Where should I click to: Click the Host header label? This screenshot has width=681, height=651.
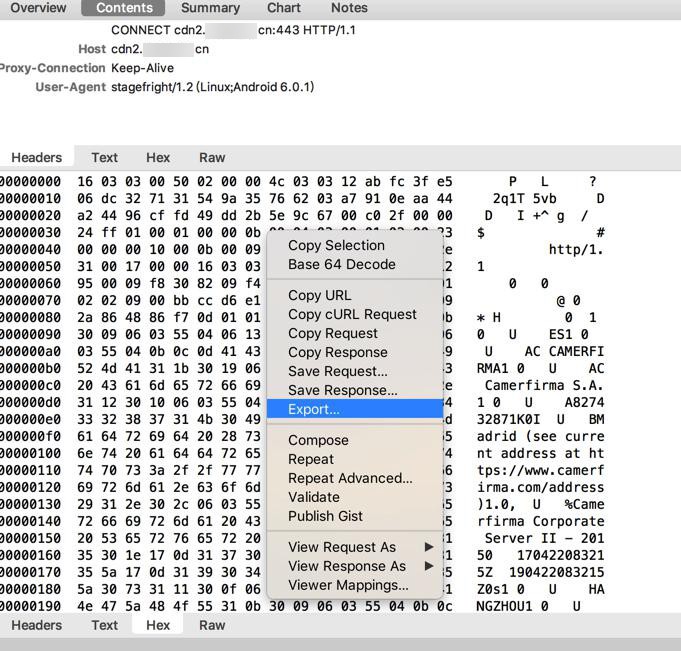(x=92, y=49)
